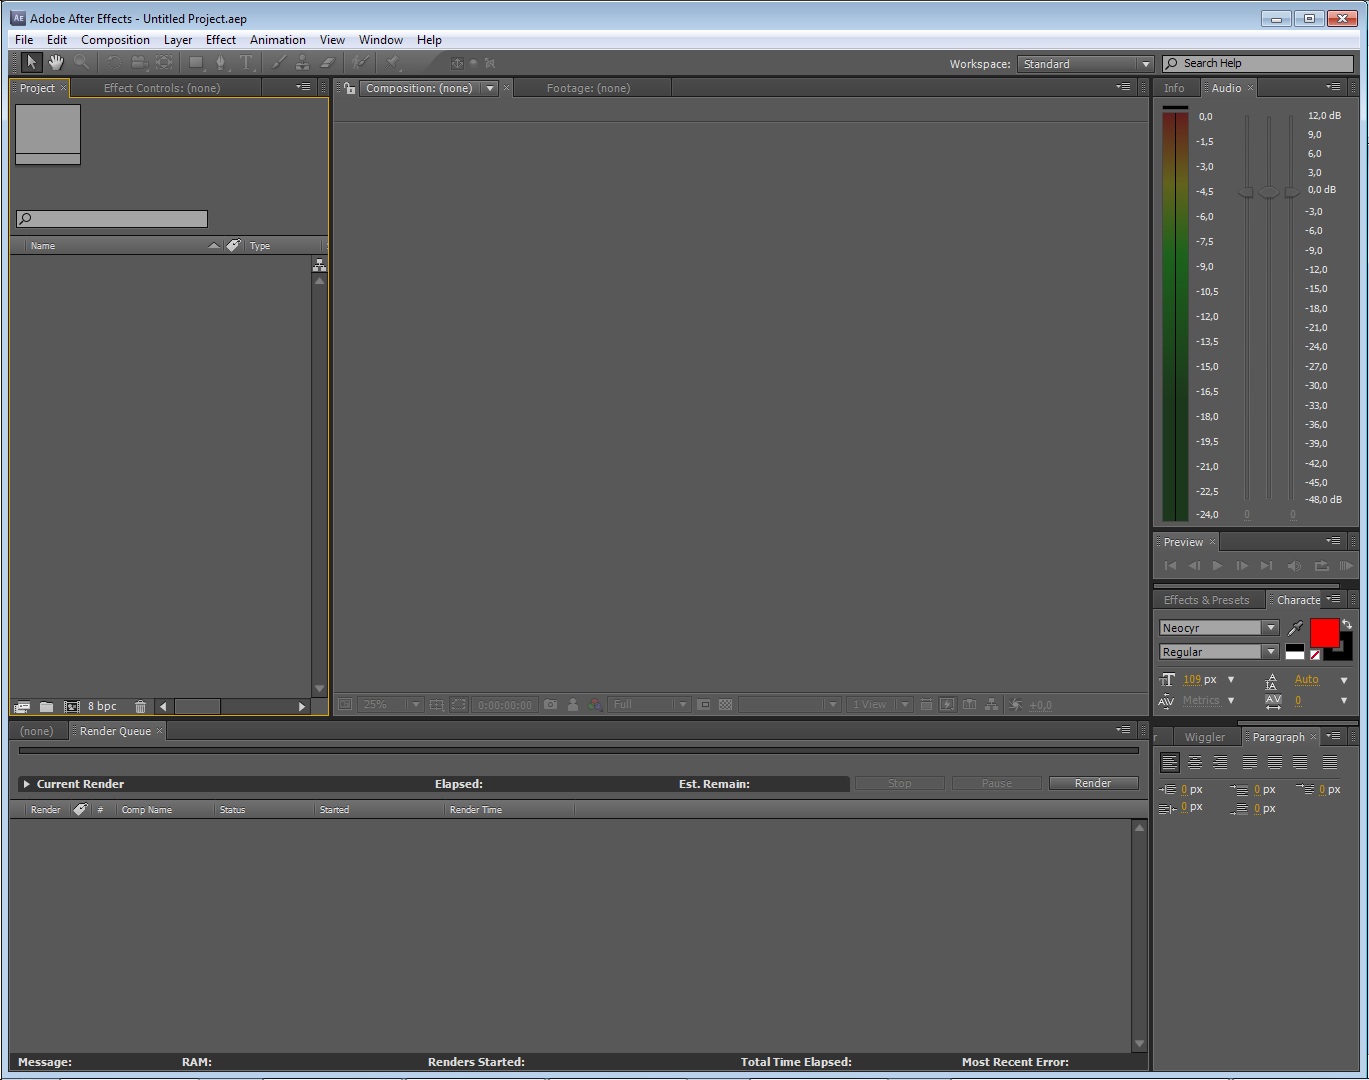Click the eyedropper in Character panel
The width and height of the screenshot is (1369, 1080).
pyautogui.click(x=1295, y=628)
